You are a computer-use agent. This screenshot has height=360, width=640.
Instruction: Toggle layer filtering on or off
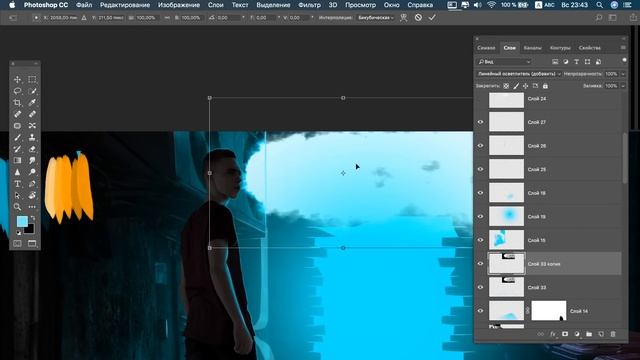[624, 60]
